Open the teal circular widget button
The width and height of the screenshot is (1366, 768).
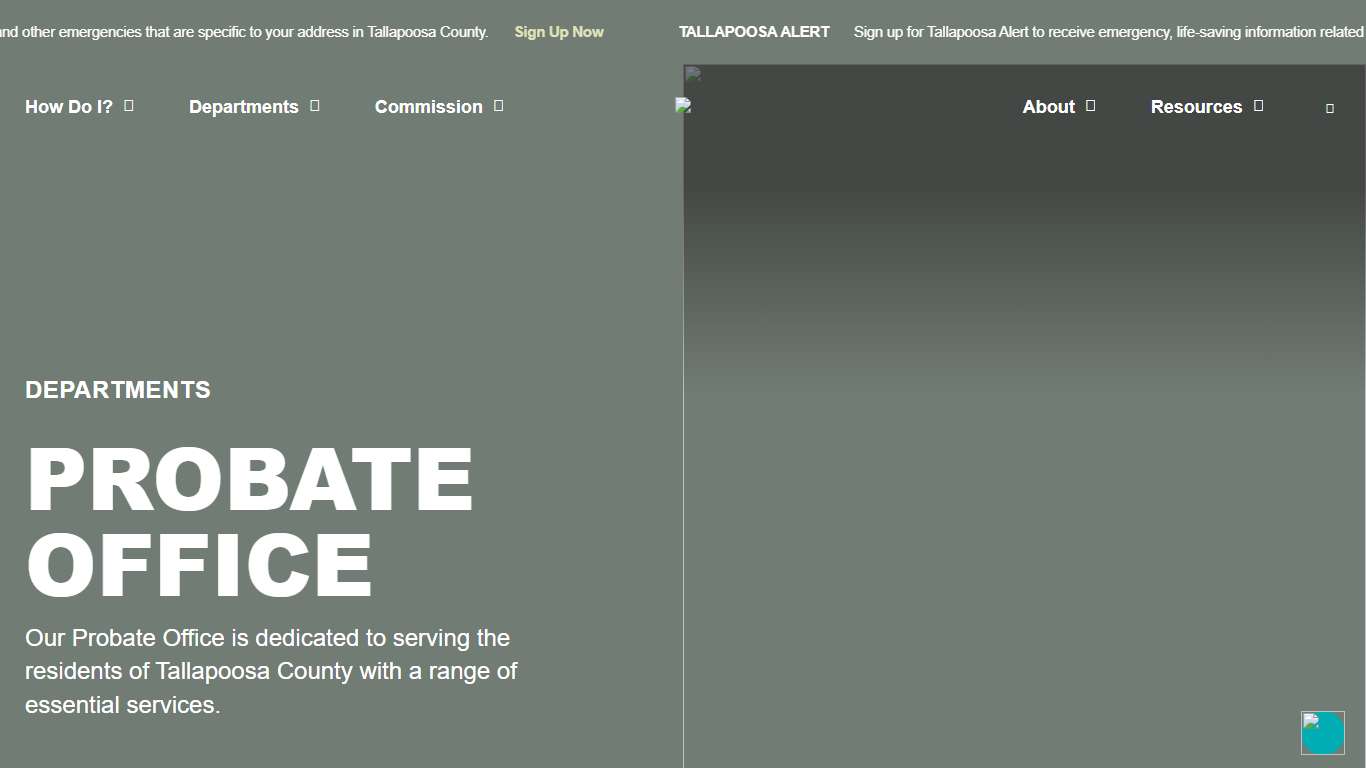pos(1322,733)
